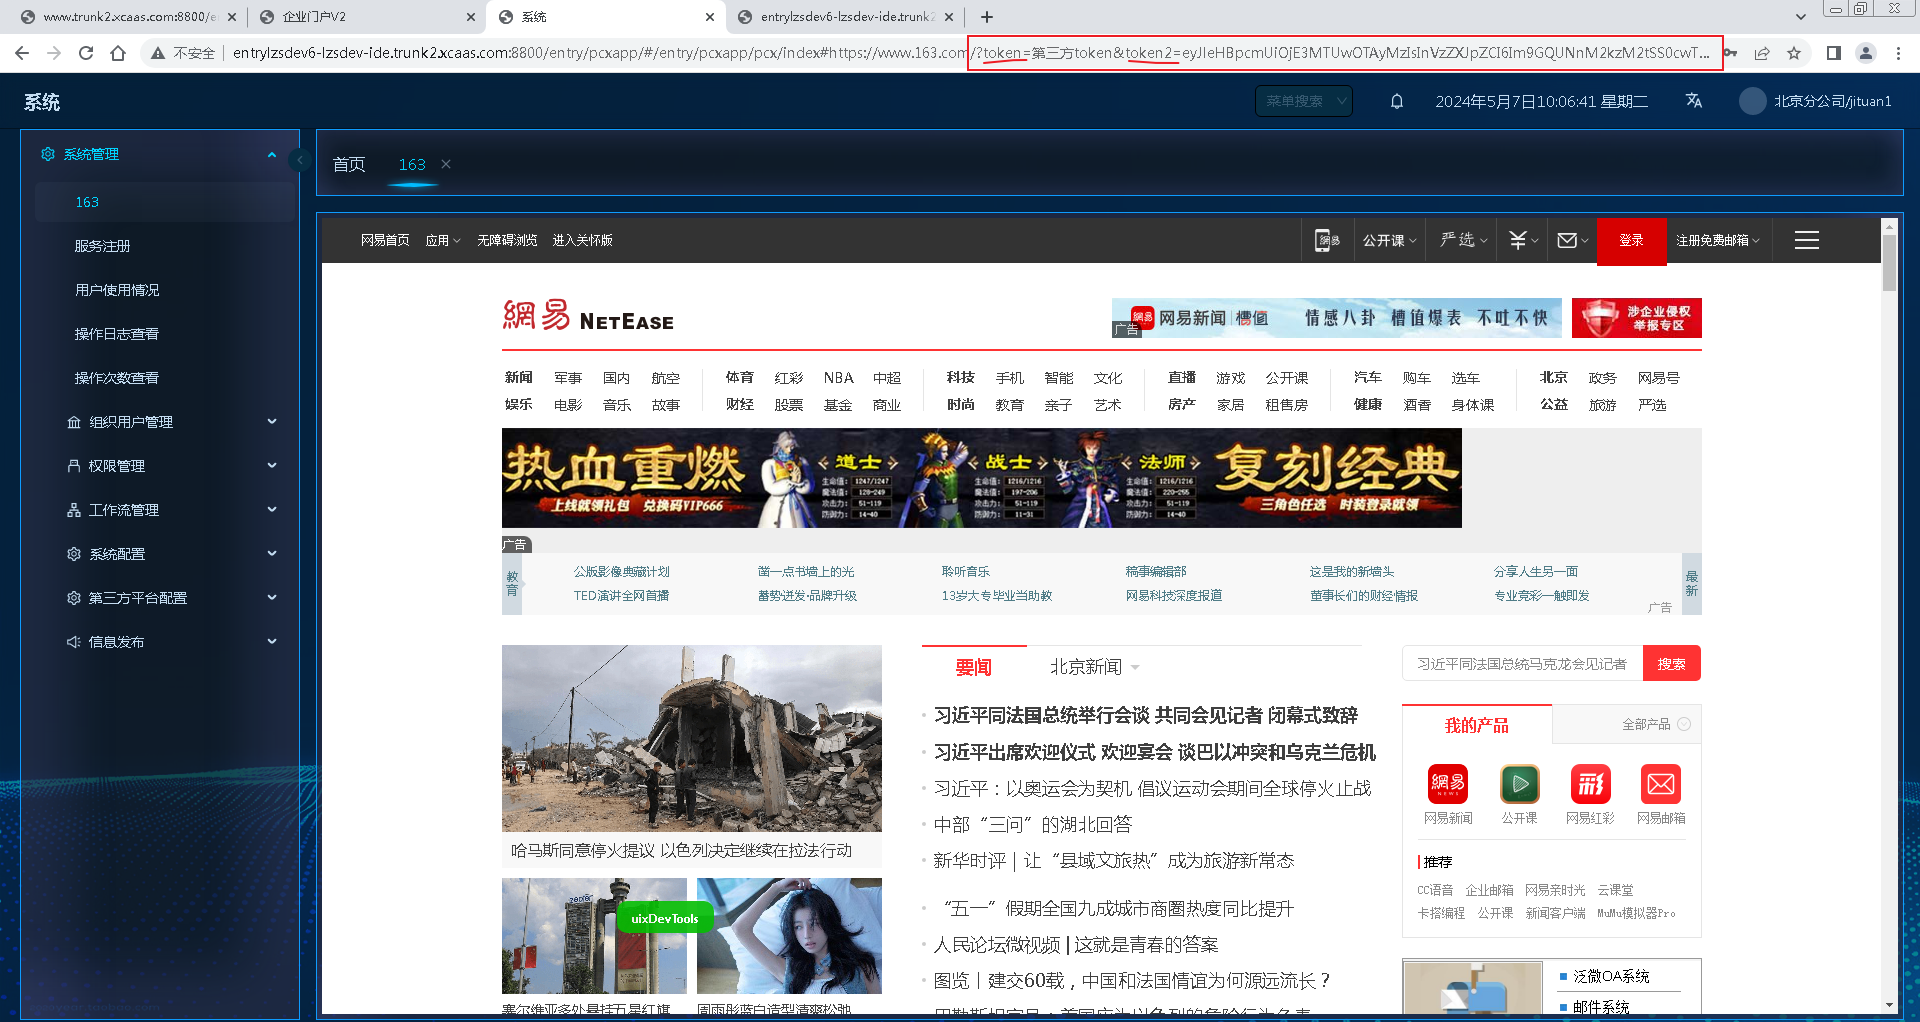Click the 无障碍浏览 link
Image resolution: width=1920 pixels, height=1022 pixels.
507,240
